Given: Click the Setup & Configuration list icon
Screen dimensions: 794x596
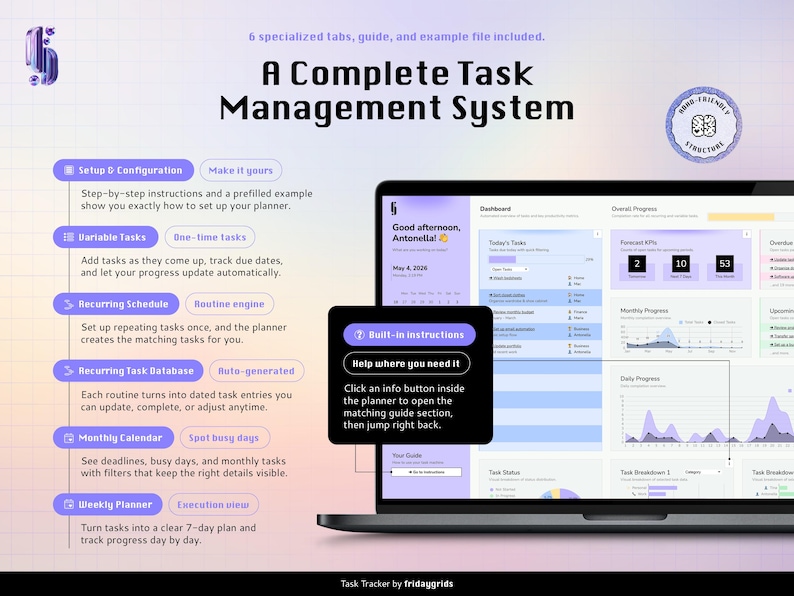Looking at the screenshot, I should coord(69,170).
